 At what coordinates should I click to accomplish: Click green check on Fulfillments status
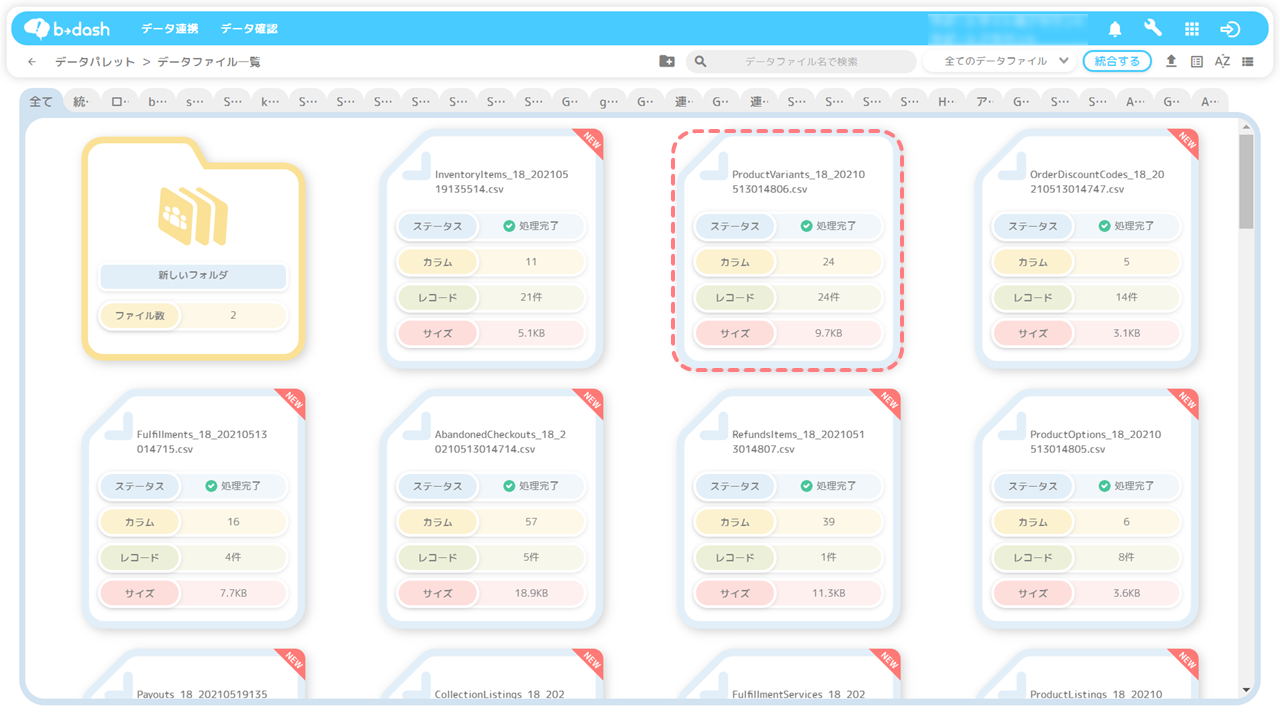coord(211,486)
